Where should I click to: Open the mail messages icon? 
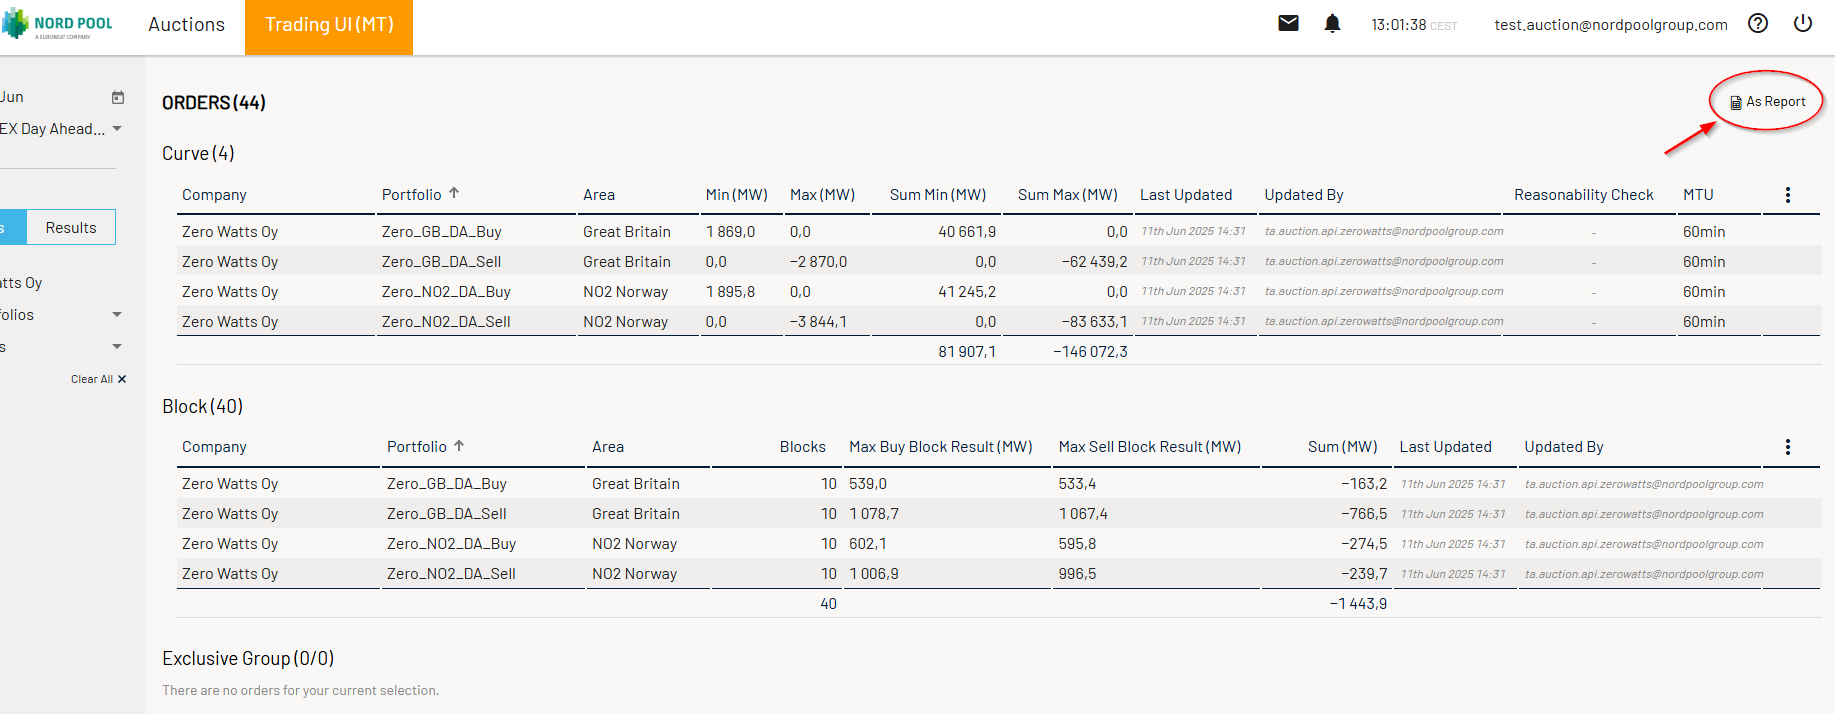click(1288, 23)
